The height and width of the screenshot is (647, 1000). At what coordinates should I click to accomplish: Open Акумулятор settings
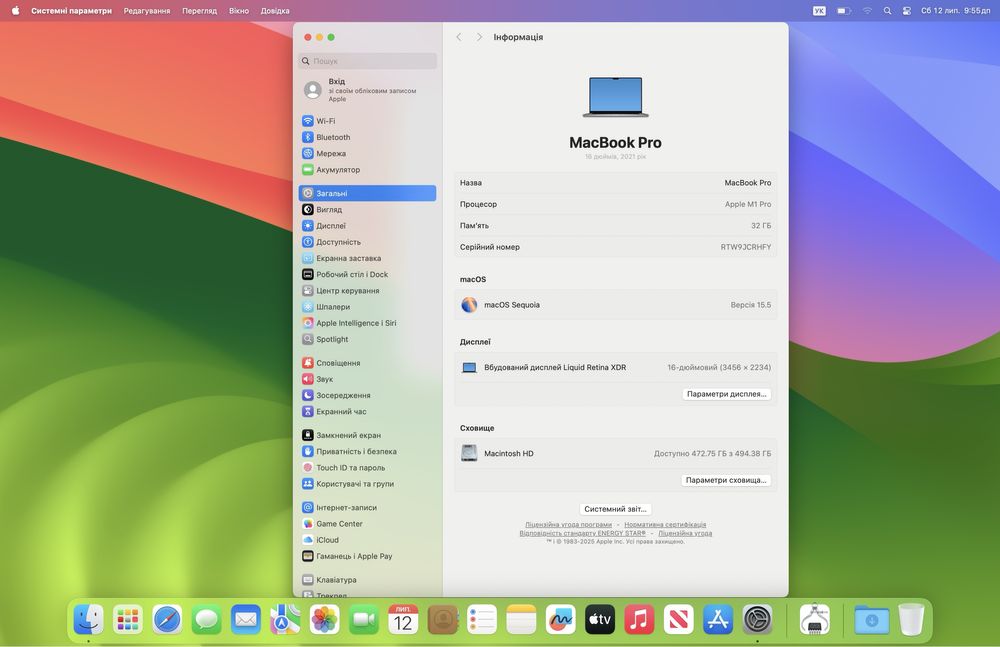click(x=367, y=170)
